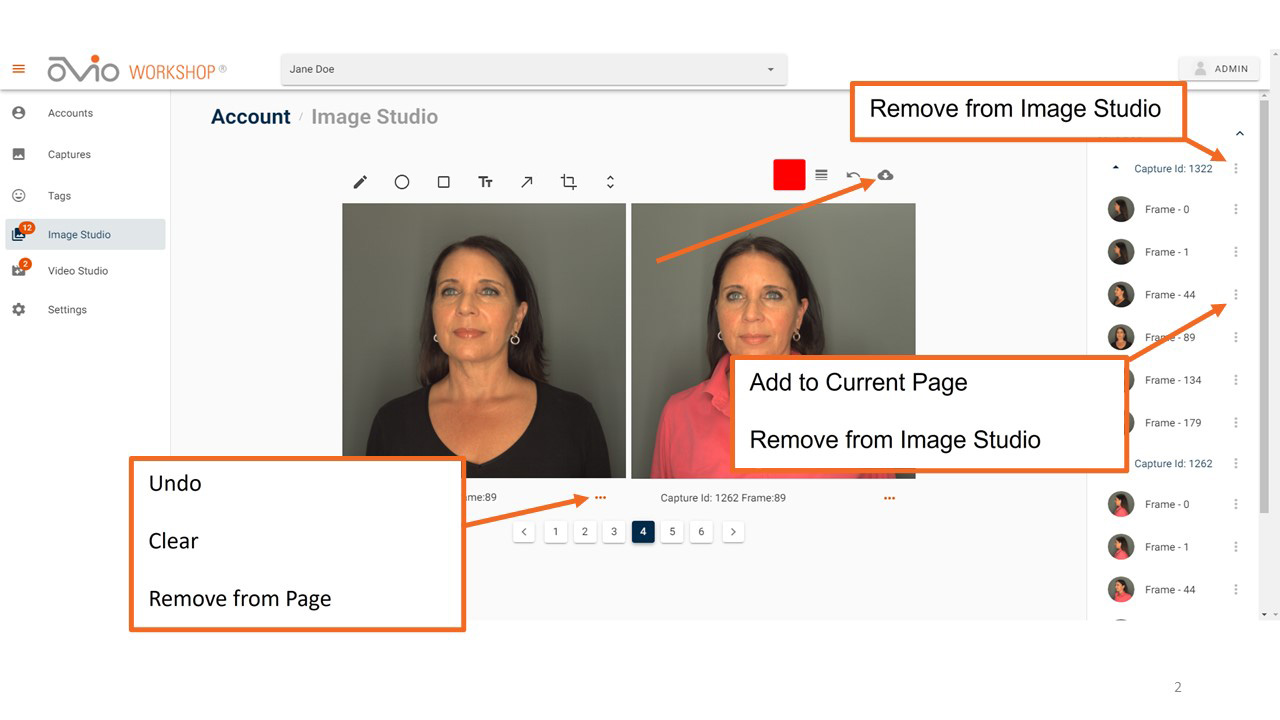Click the up-down height adjust icon

pos(610,182)
